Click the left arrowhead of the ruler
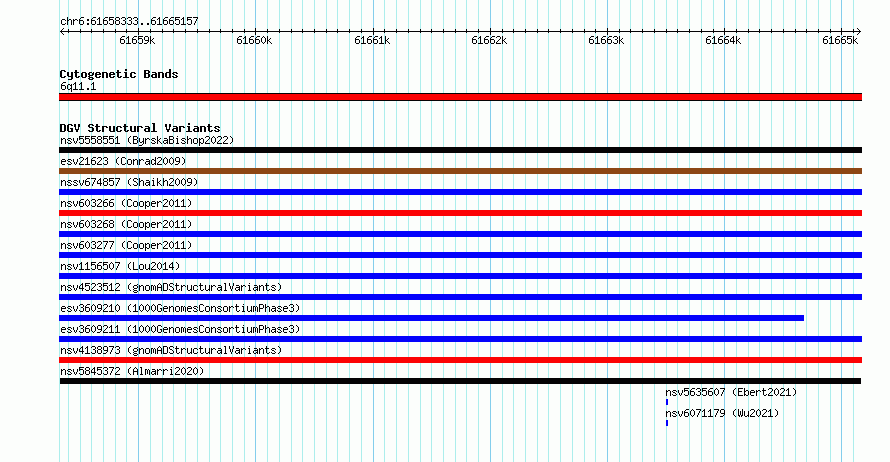The width and height of the screenshot is (890, 462). [62, 32]
